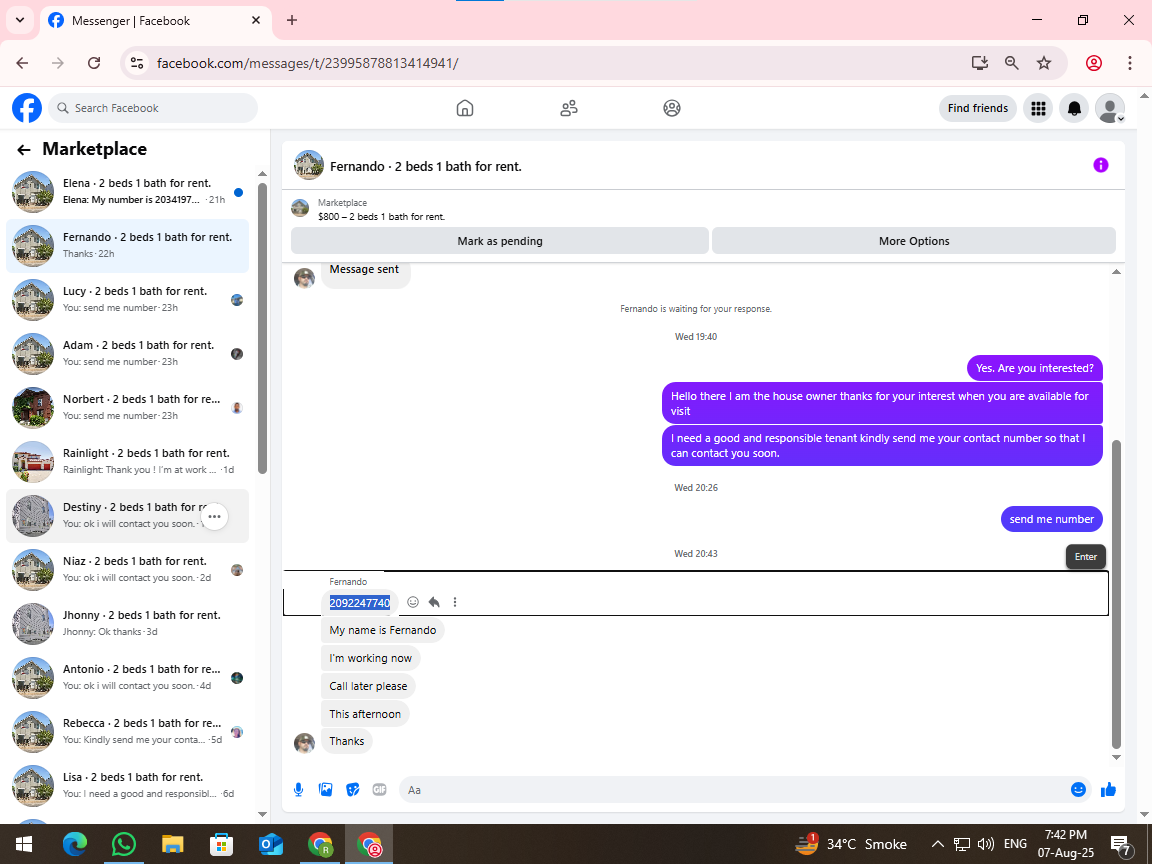Focus the Search Facebook field
The width and height of the screenshot is (1152, 864).
pos(154,108)
